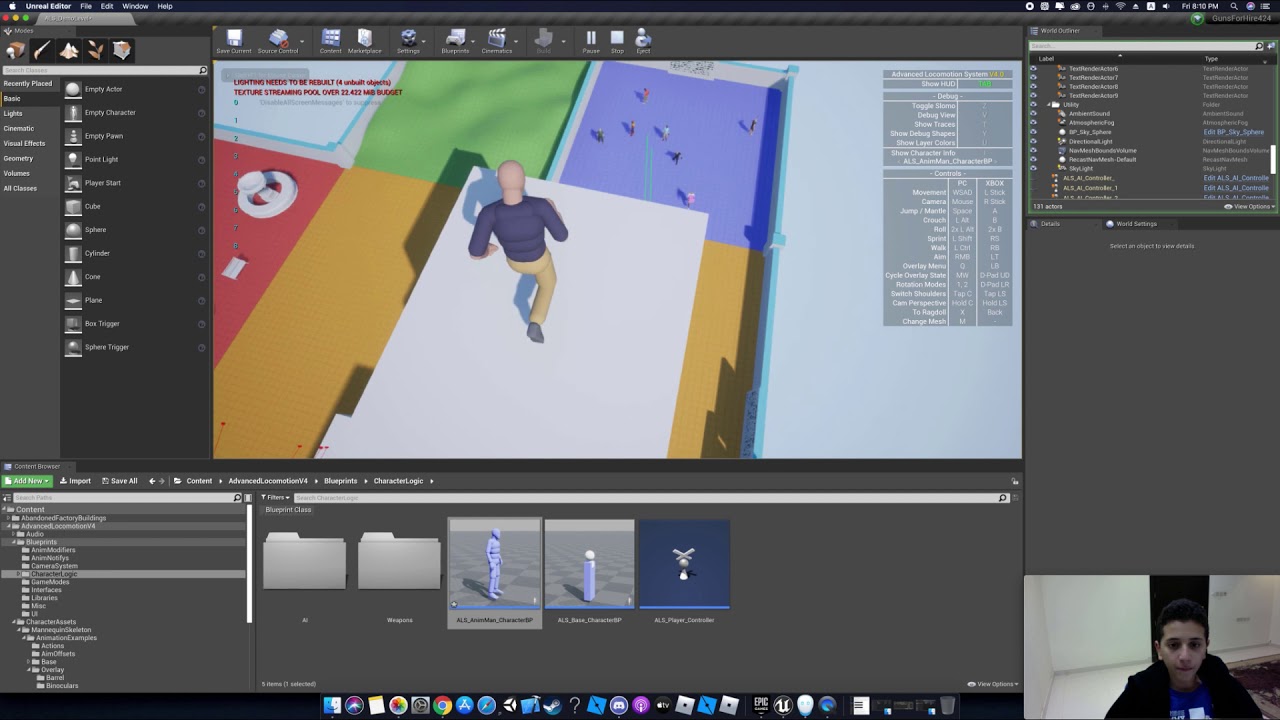Select the ALS_Base_CharacterBP thumbnail
Screen dimensions: 1280x720
(x=589, y=565)
